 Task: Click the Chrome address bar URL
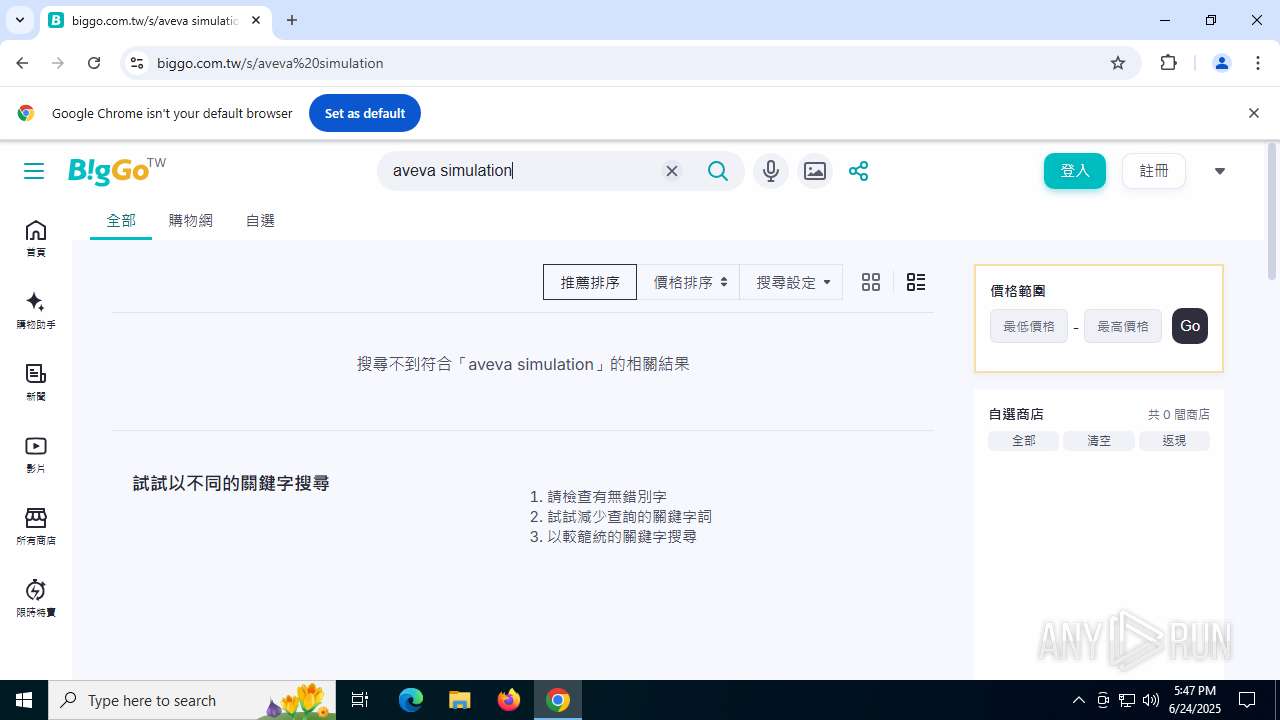pyautogui.click(x=270, y=63)
